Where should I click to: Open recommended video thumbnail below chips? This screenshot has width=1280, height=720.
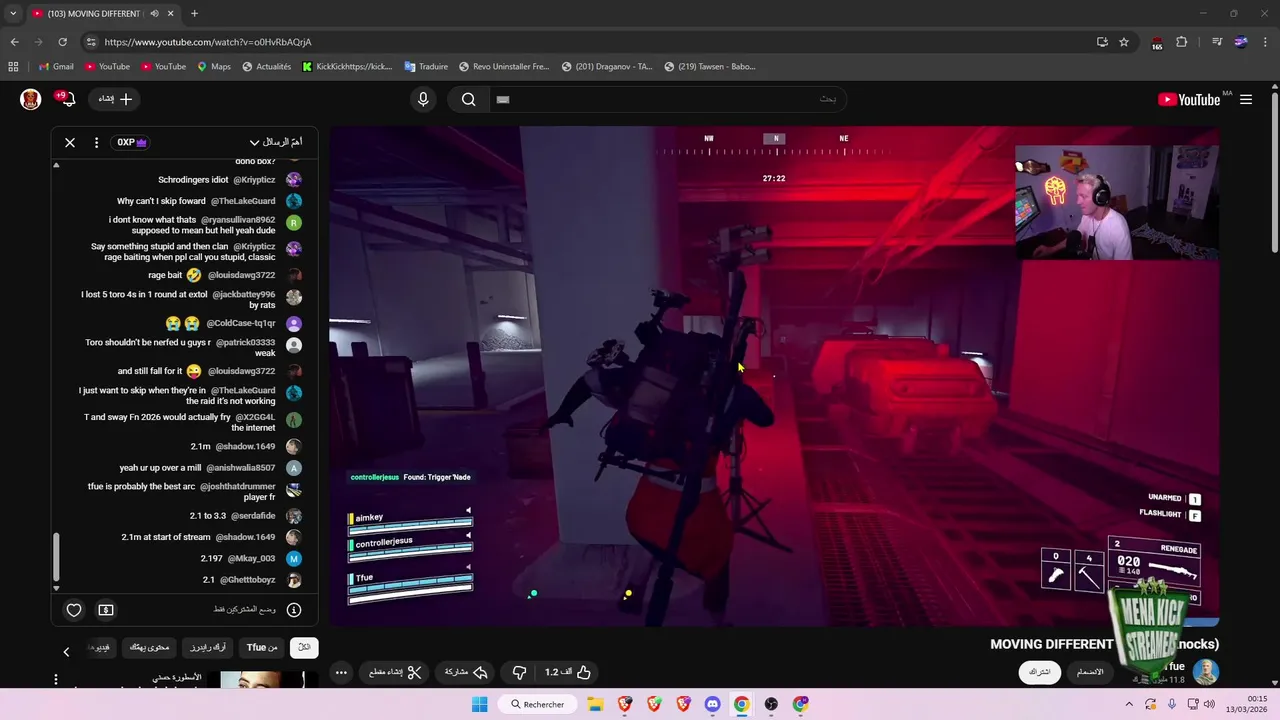263,680
